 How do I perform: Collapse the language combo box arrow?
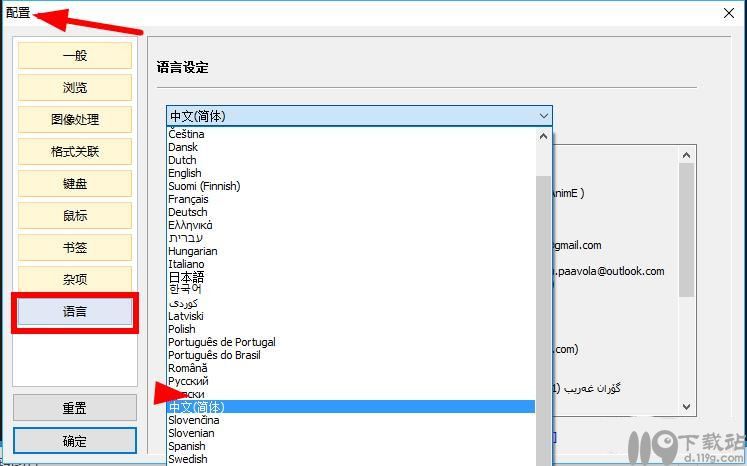click(543, 116)
